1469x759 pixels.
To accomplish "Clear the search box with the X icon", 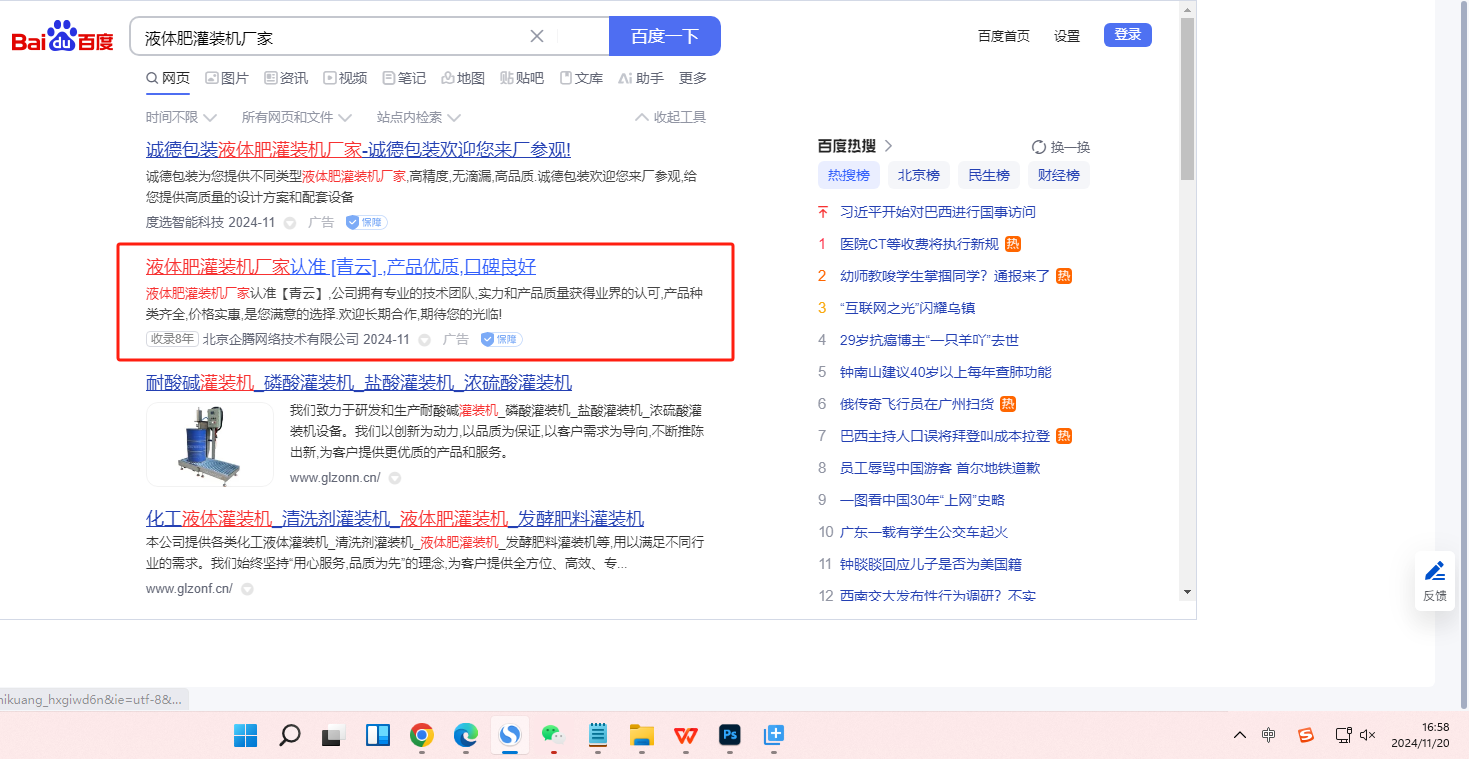I will pos(537,37).
